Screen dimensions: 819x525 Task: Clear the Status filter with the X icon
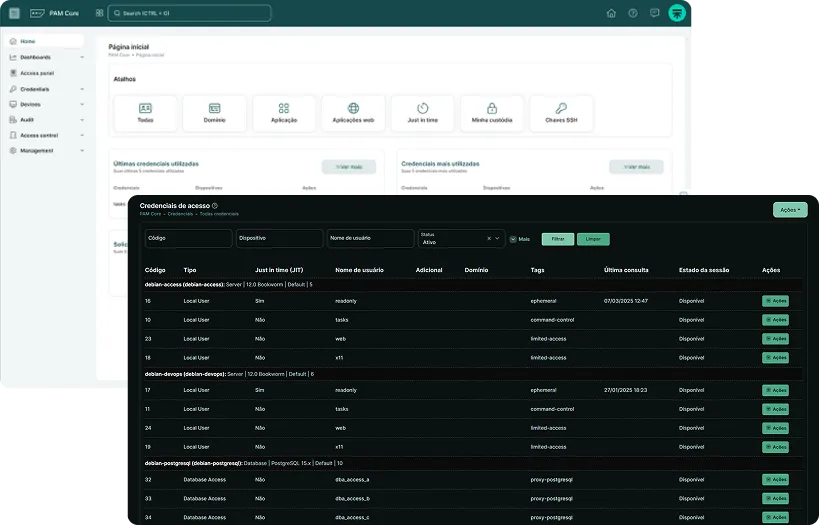tap(489, 238)
